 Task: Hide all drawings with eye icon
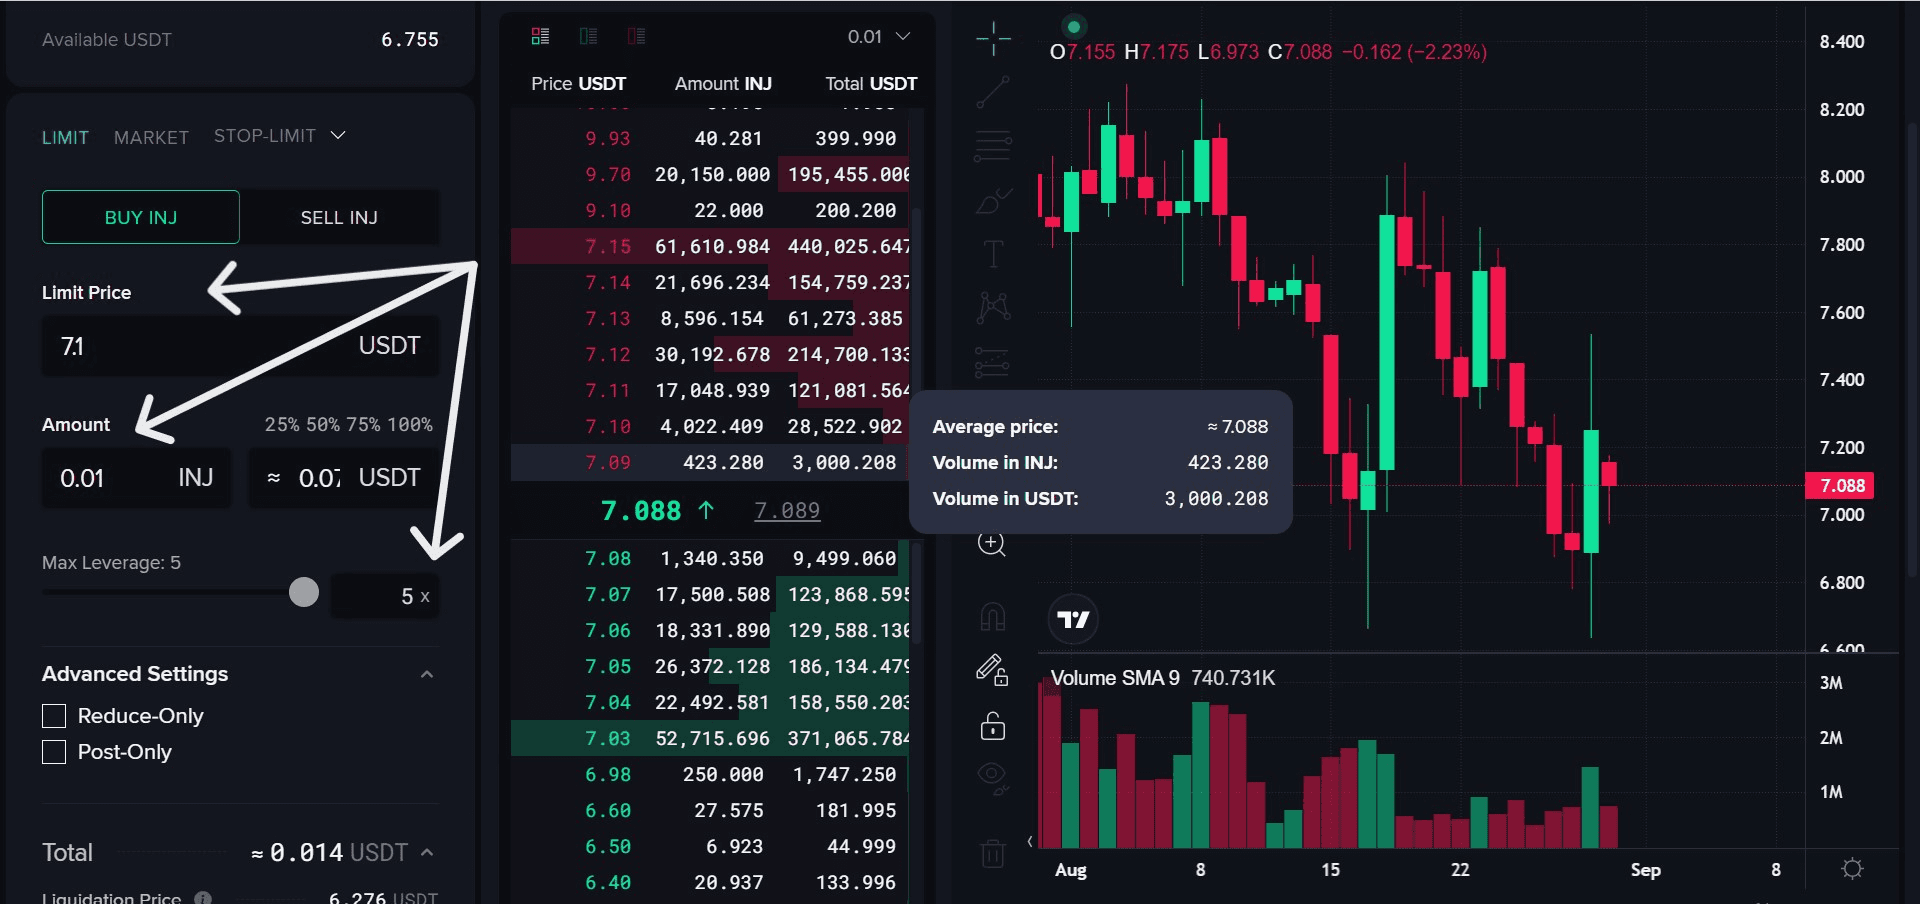pos(992,776)
